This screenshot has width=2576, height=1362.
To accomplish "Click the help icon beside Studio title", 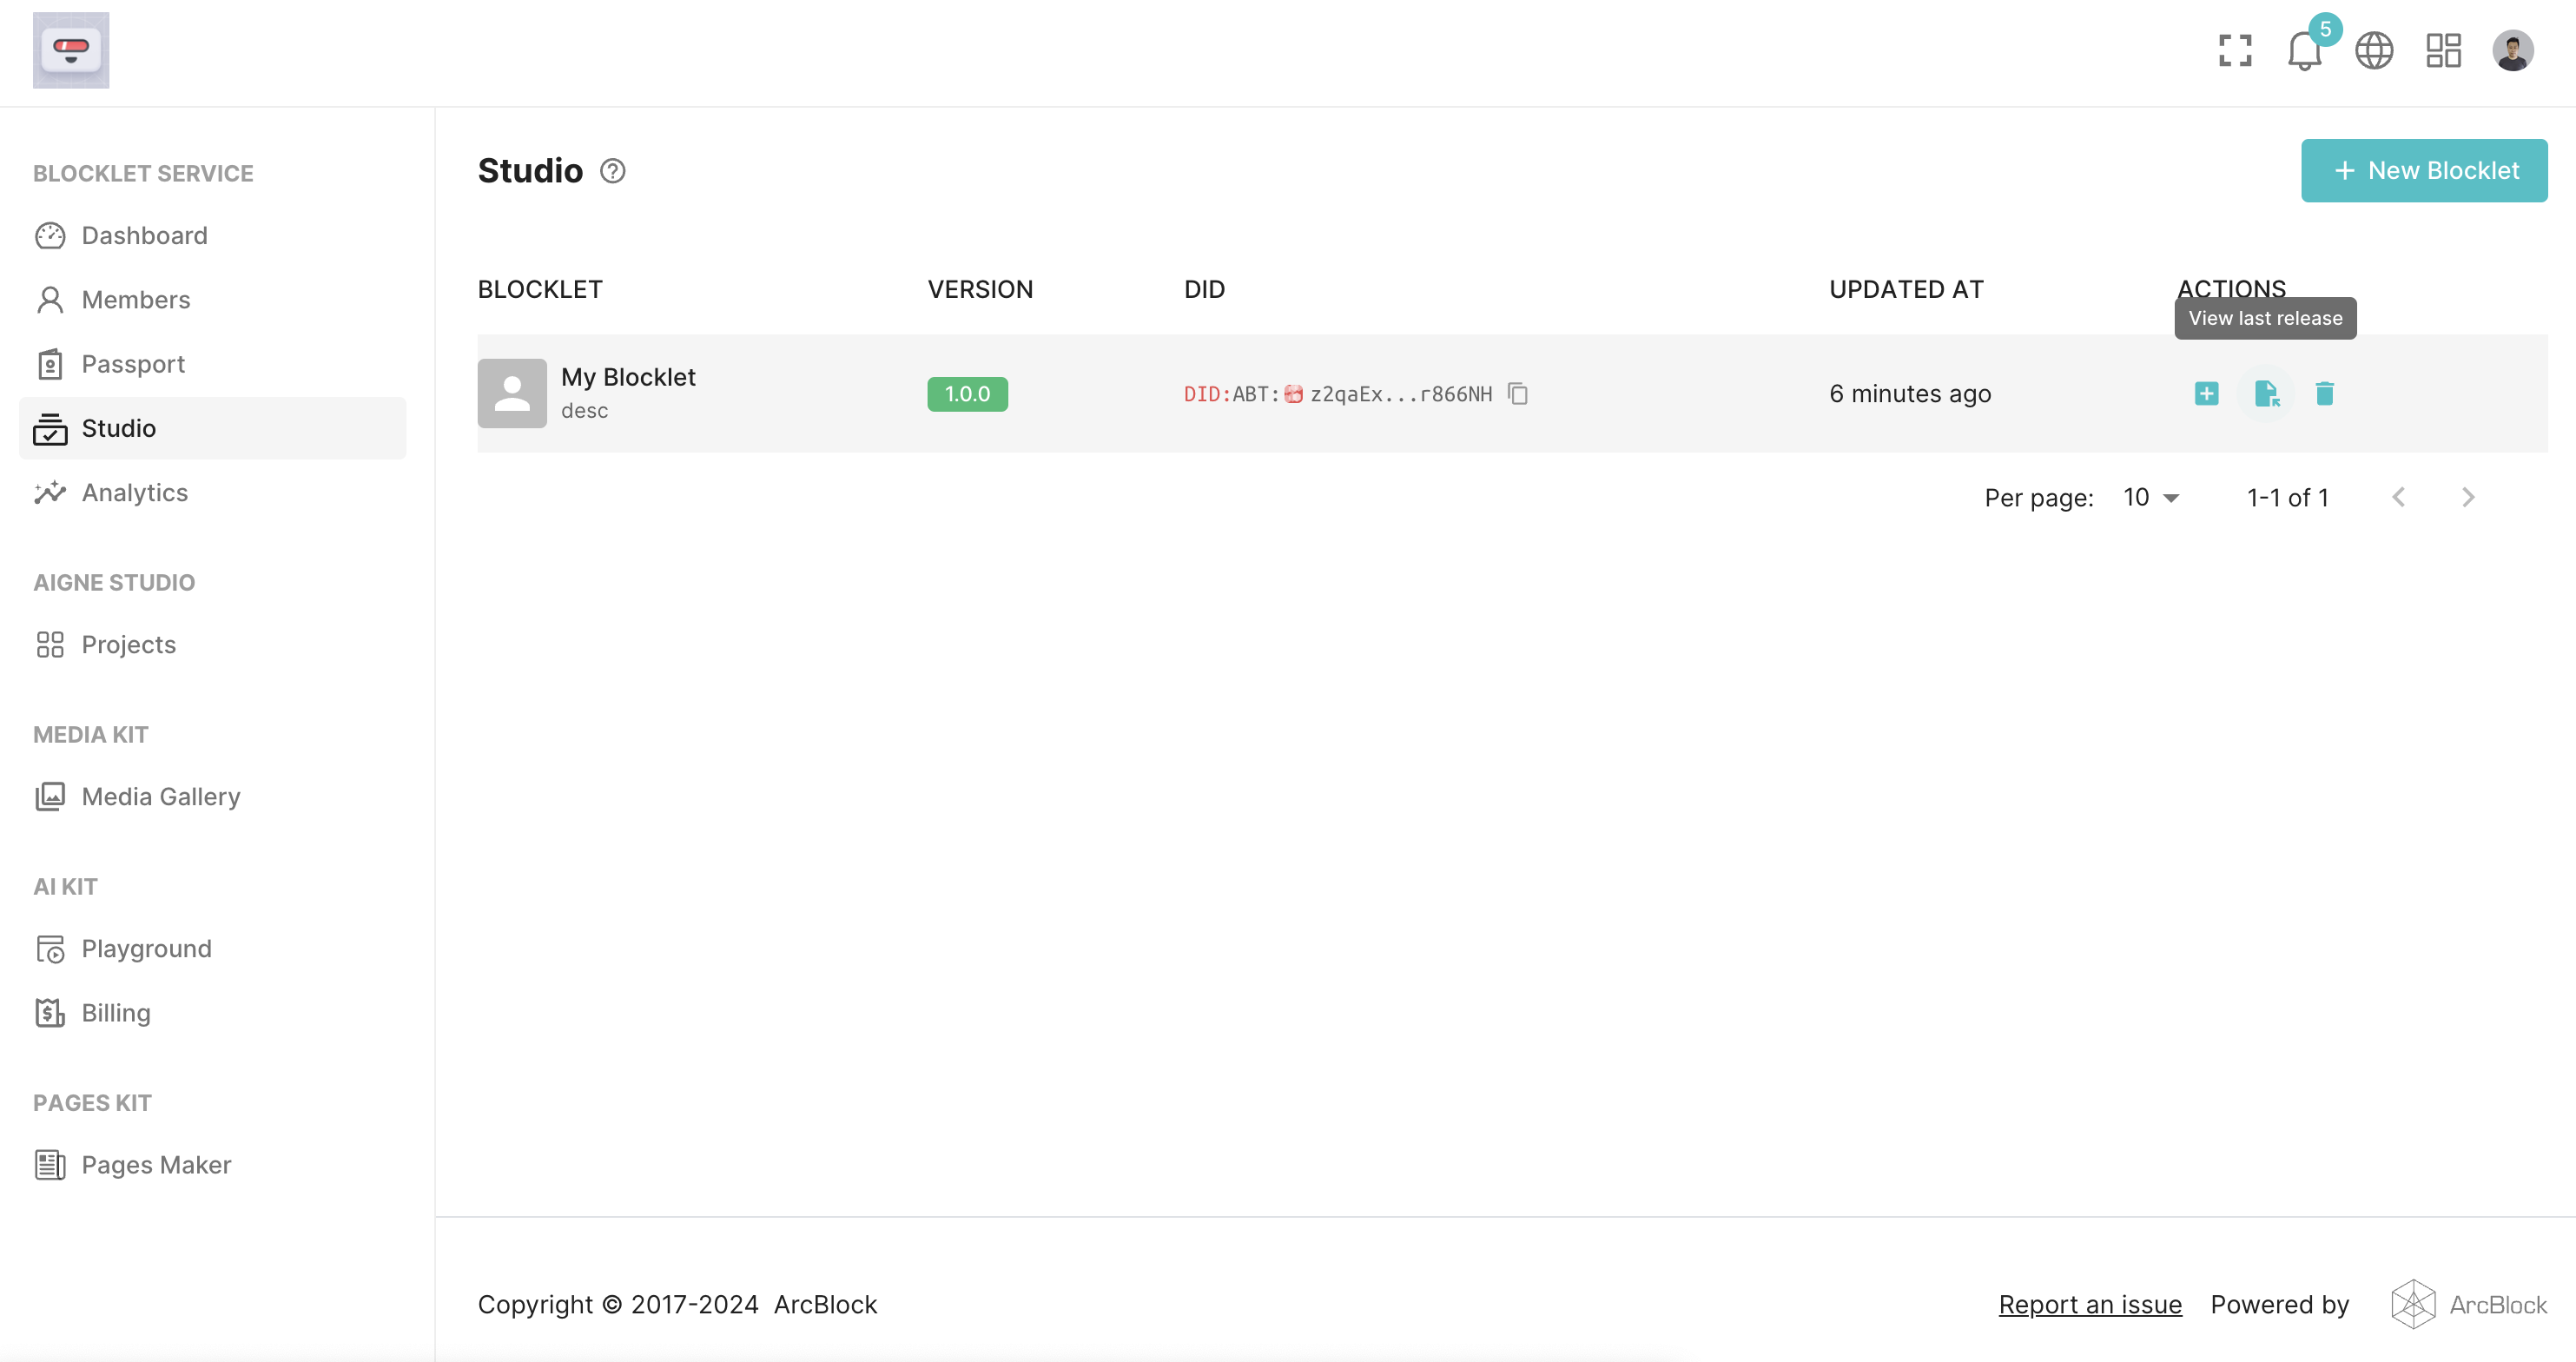I will point(612,171).
